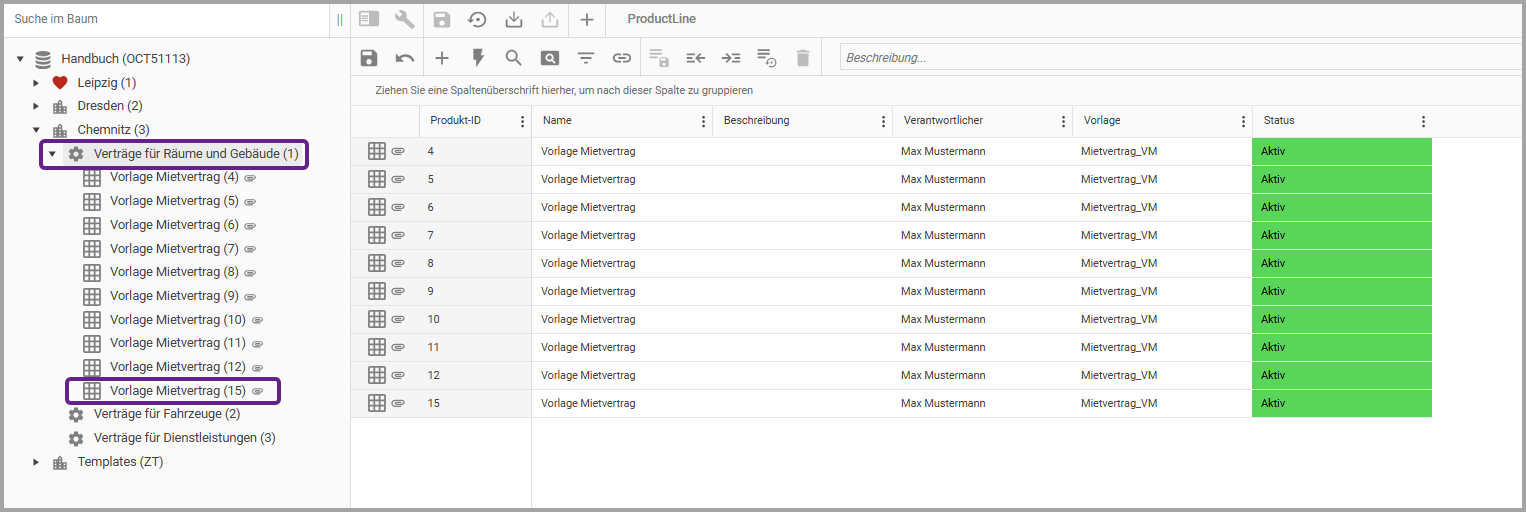Click the undo arrow in grid toolbar
Screen dimensions: 1526x512
click(405, 58)
